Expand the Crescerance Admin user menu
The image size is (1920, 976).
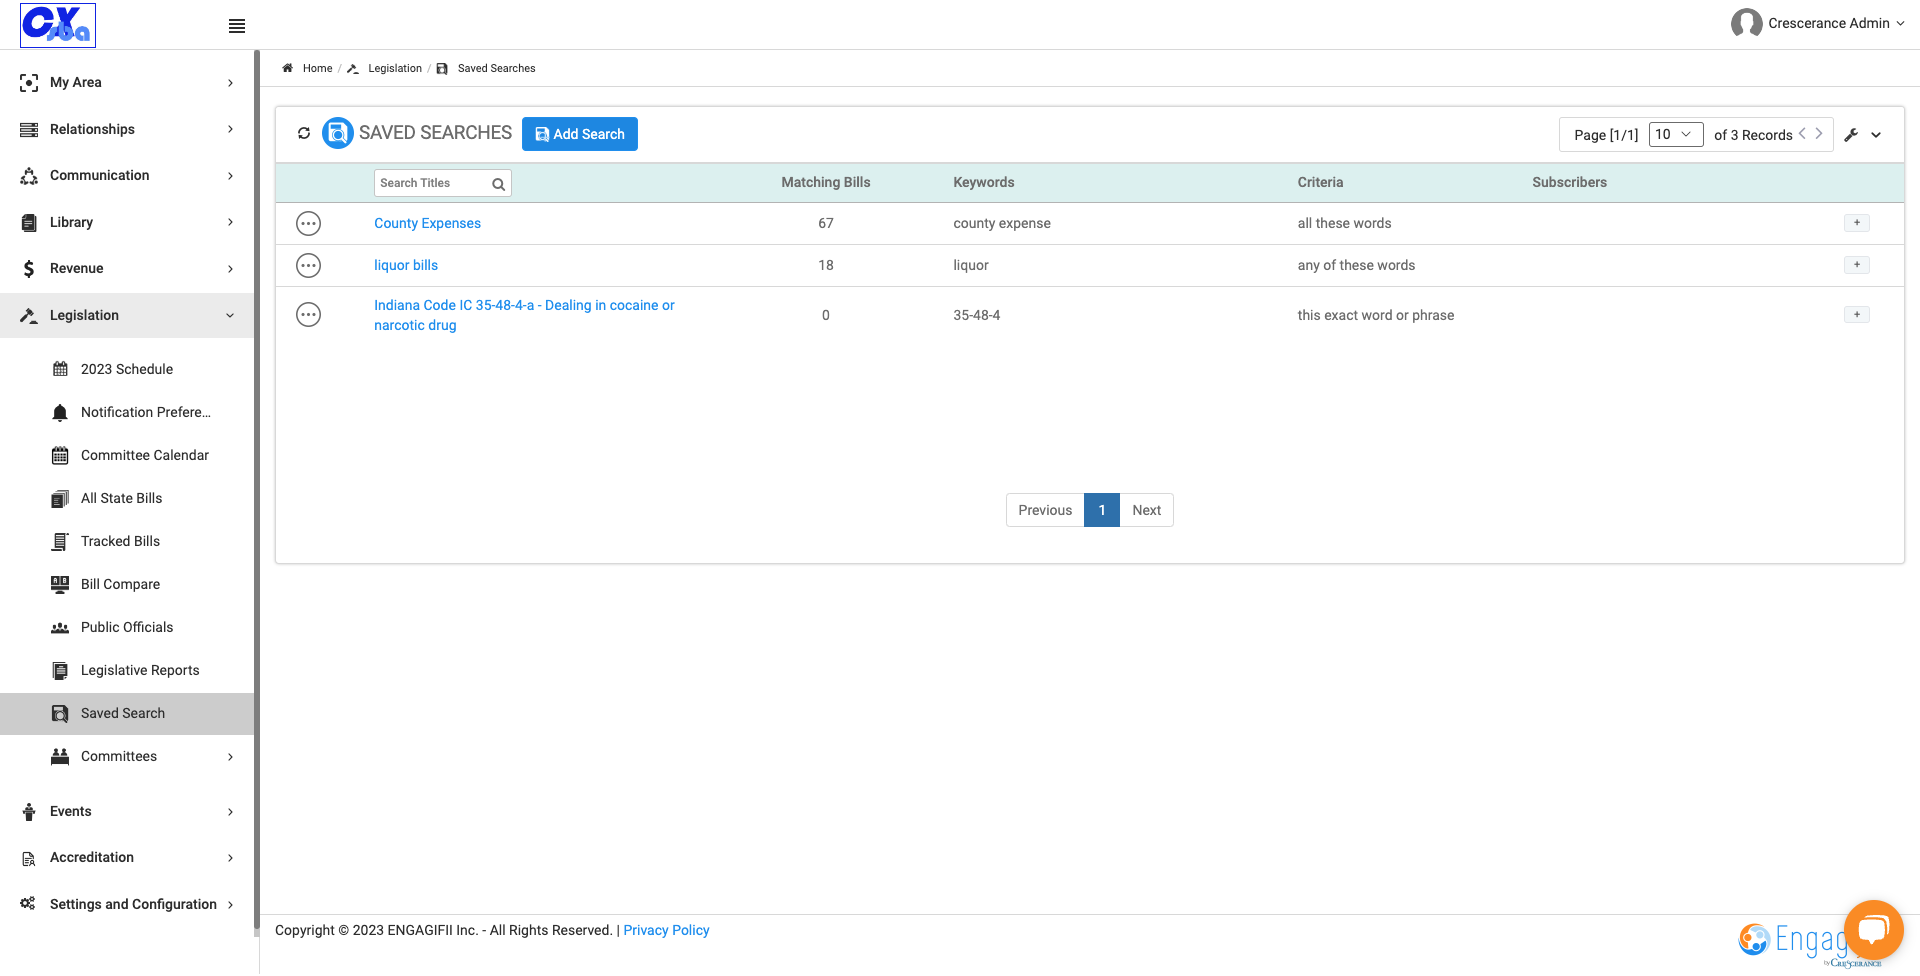coord(1836,23)
